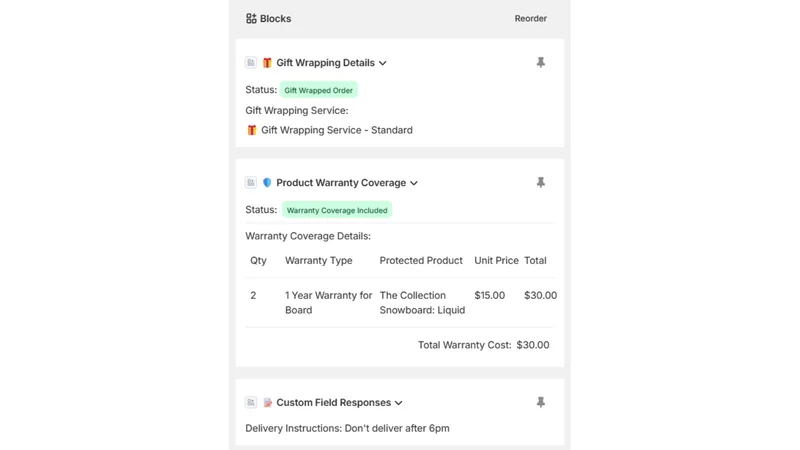Collapse the Gift Wrapping Details chevron
Screen dimensions: 800x450
tap(383, 63)
